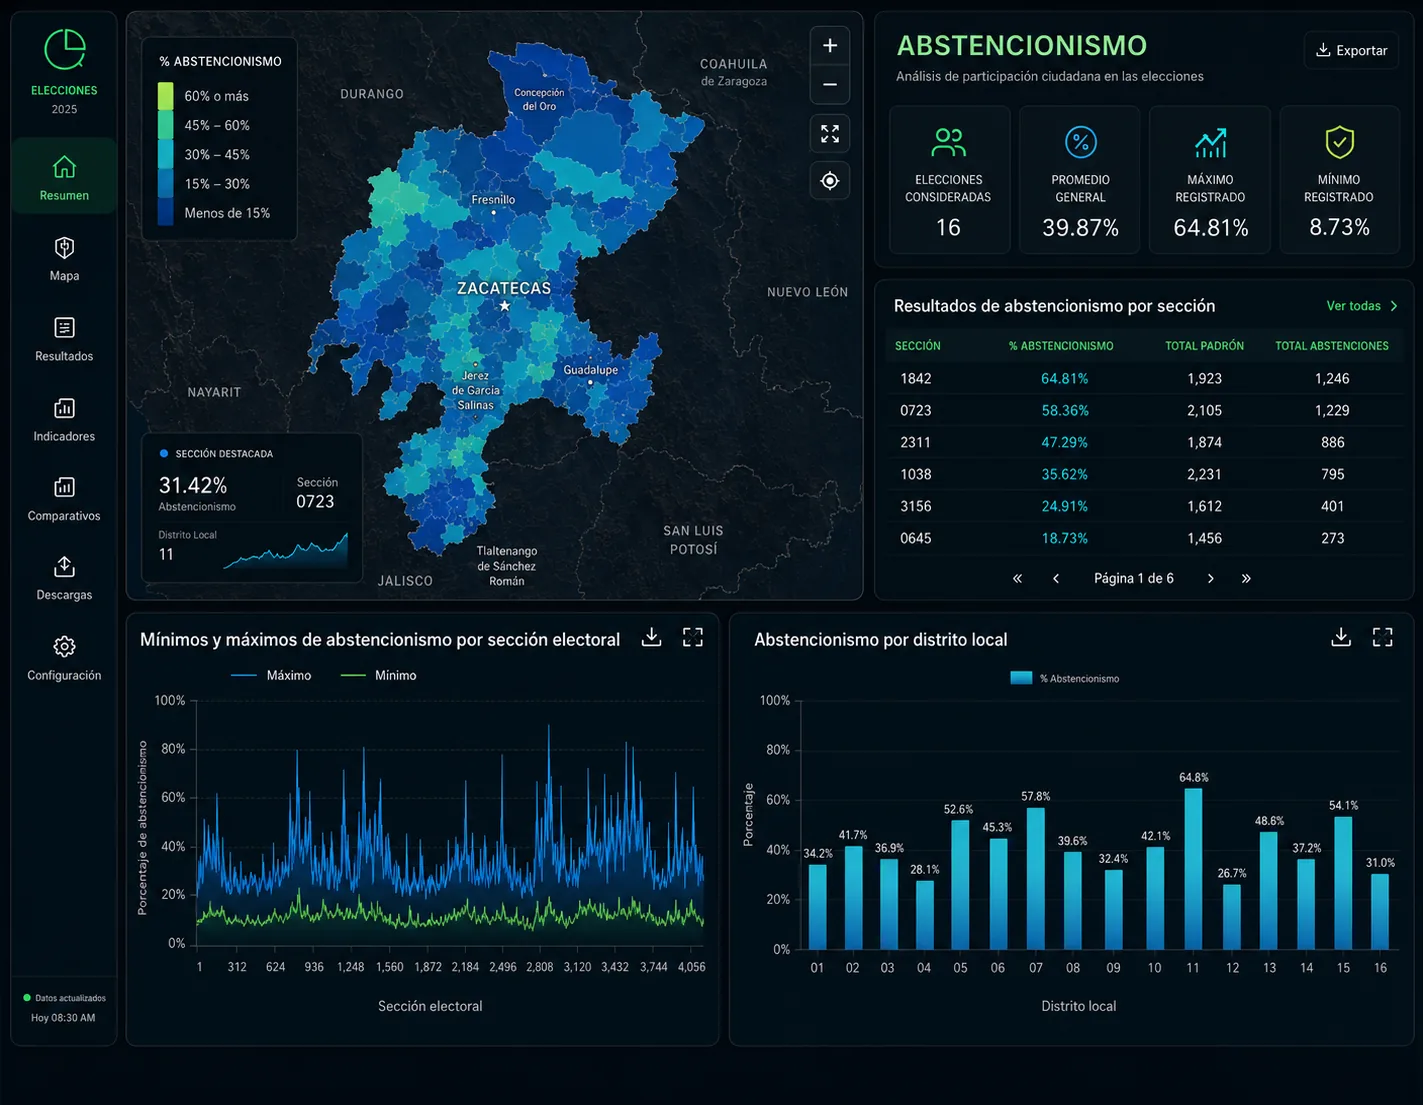Zoom out of the map with minus
This screenshot has width=1423, height=1105.
pyautogui.click(x=830, y=85)
